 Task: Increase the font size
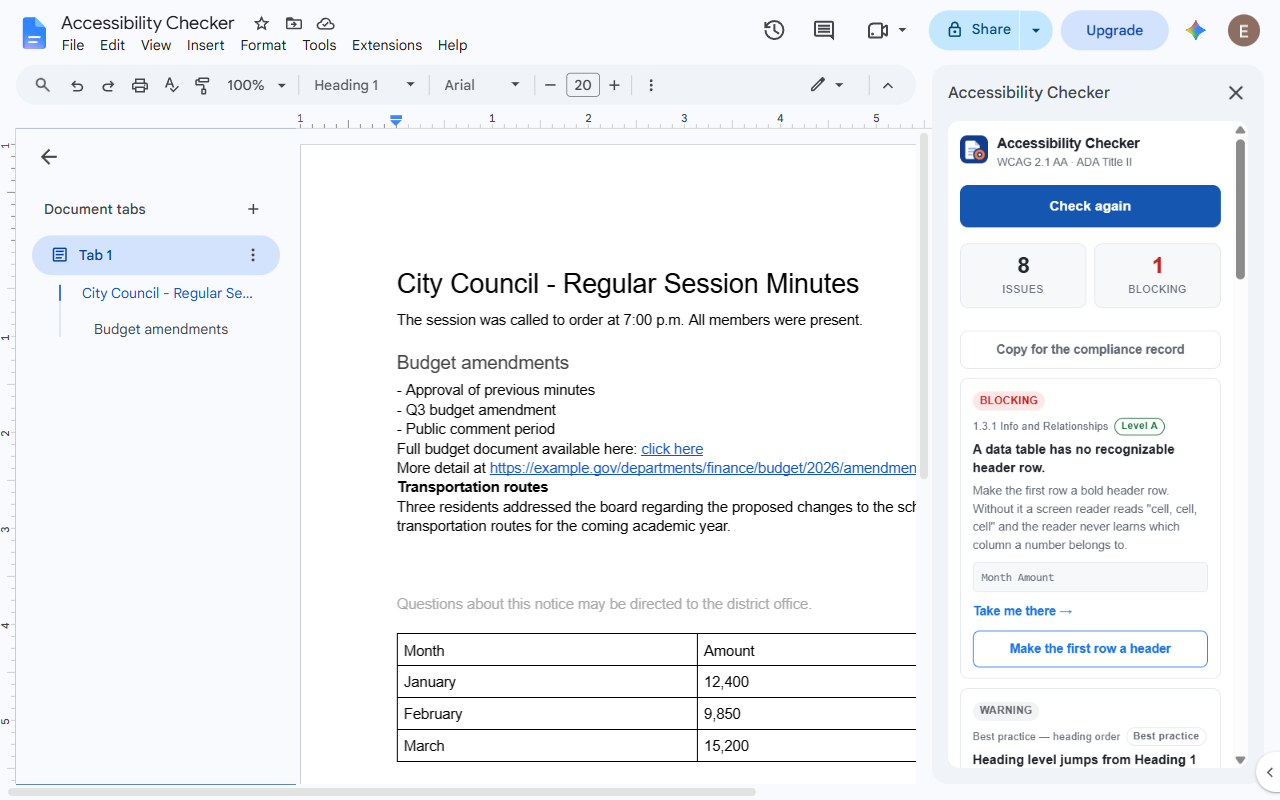pos(614,85)
